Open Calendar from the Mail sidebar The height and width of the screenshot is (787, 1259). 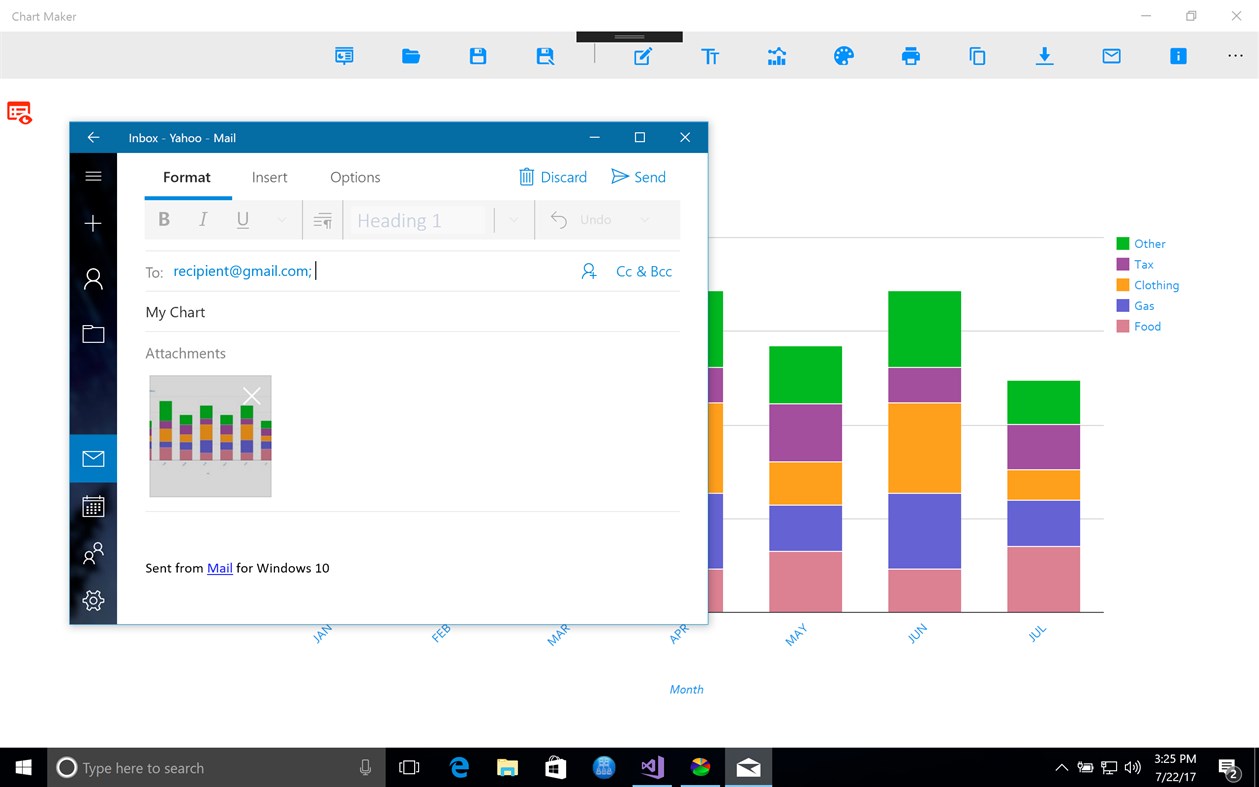tap(93, 506)
